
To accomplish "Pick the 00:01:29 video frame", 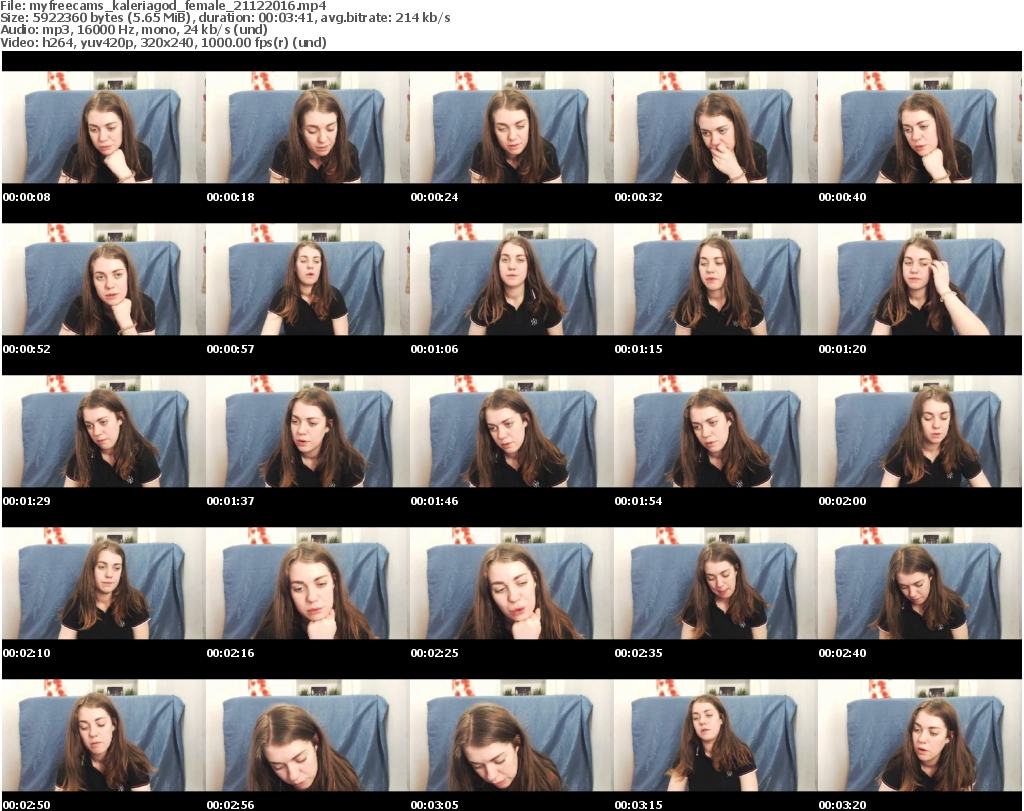I will [x=104, y=432].
